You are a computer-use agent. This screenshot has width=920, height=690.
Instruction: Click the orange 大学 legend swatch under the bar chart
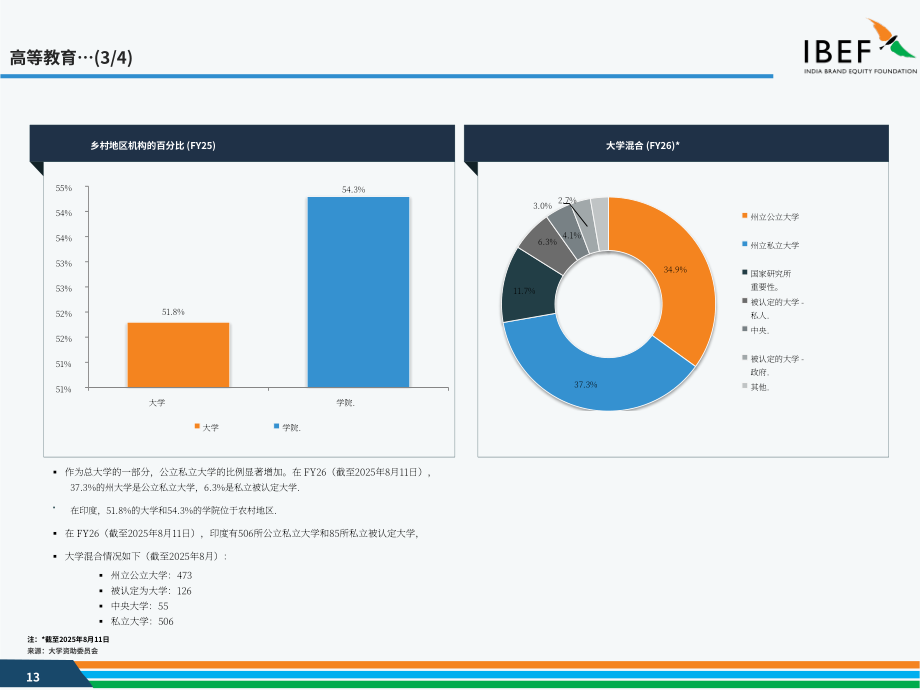click(197, 427)
